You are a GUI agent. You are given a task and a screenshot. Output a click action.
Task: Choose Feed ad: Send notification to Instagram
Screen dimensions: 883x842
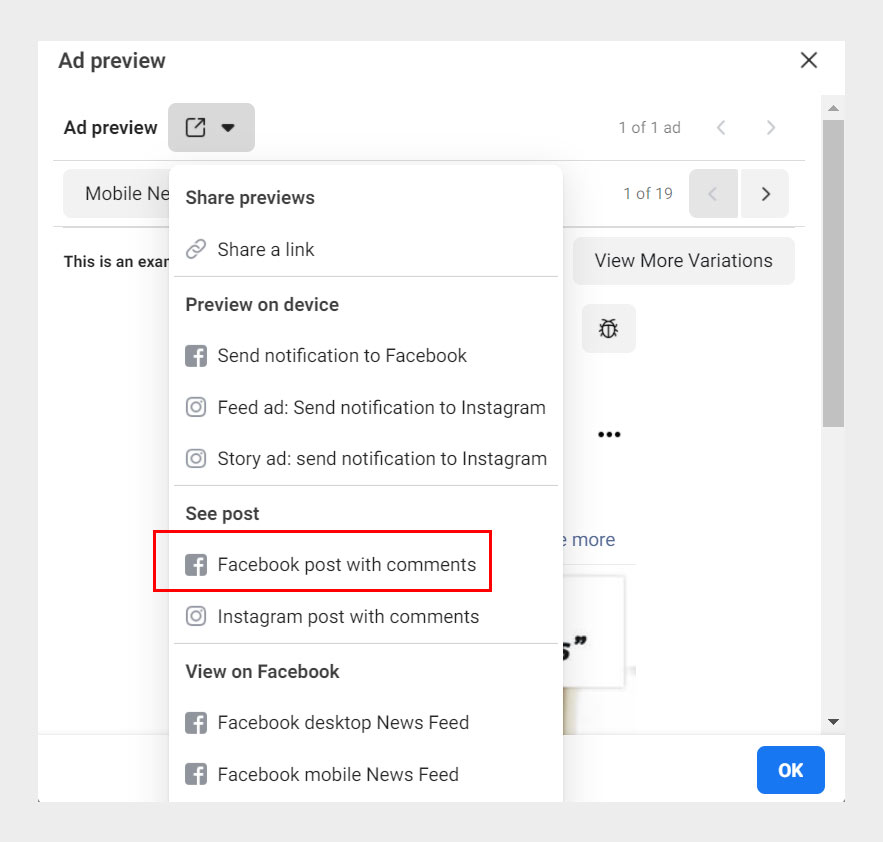click(x=366, y=407)
